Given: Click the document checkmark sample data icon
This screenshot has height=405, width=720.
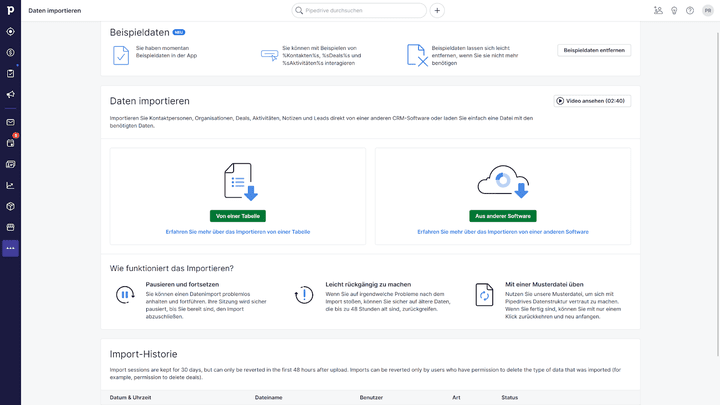Looking at the screenshot, I should tap(121, 56).
